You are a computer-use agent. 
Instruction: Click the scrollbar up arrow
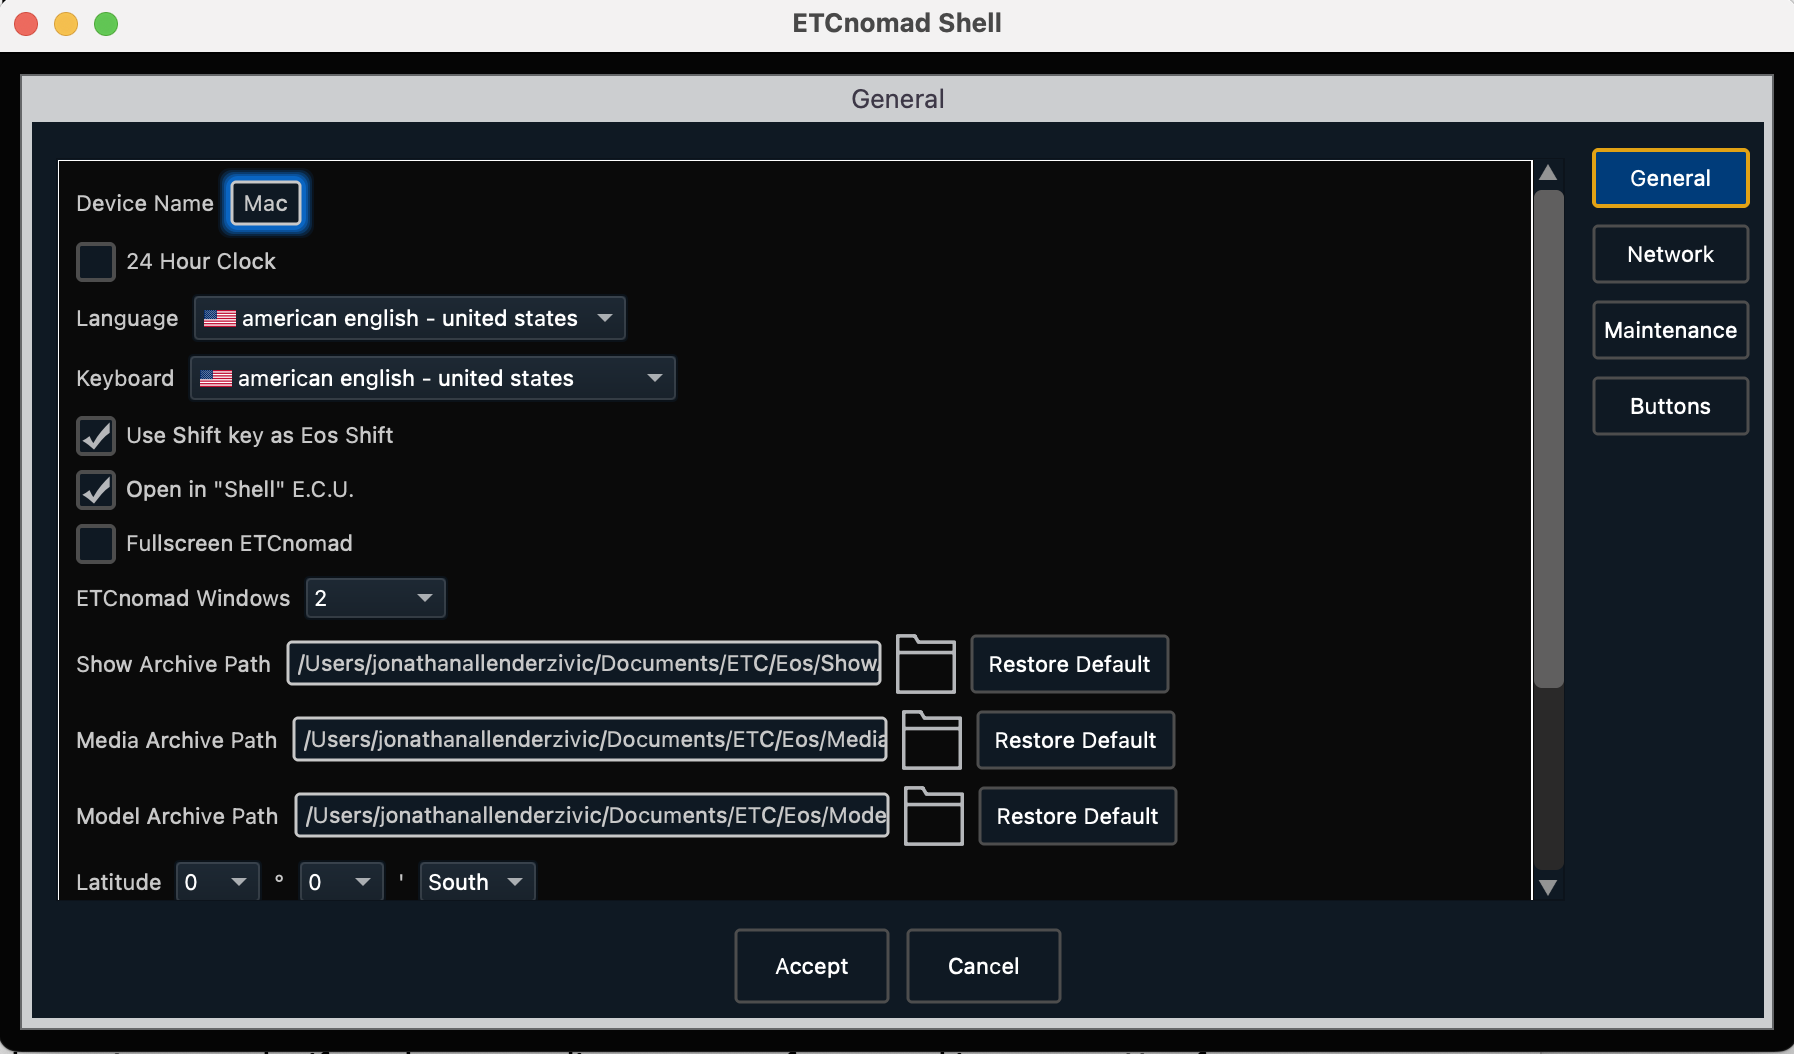(1547, 173)
